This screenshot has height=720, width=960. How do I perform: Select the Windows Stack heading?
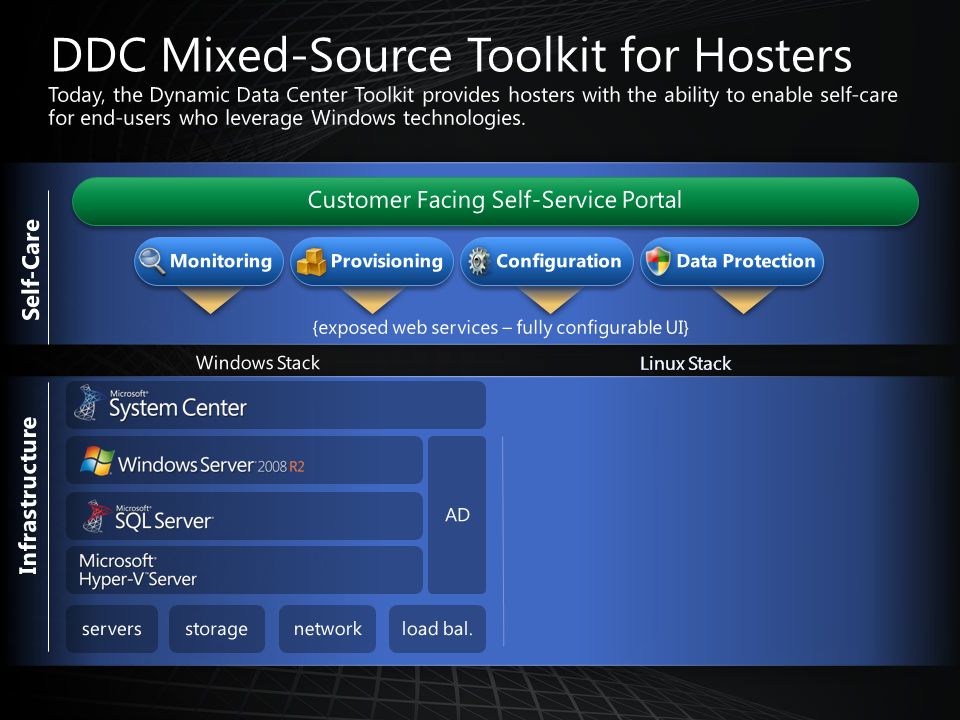click(x=258, y=363)
